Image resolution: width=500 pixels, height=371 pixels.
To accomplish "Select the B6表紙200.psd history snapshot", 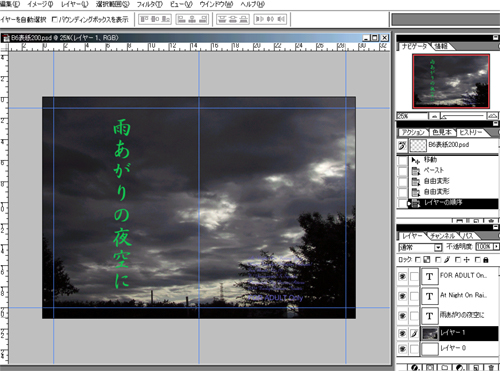I will 453,145.
